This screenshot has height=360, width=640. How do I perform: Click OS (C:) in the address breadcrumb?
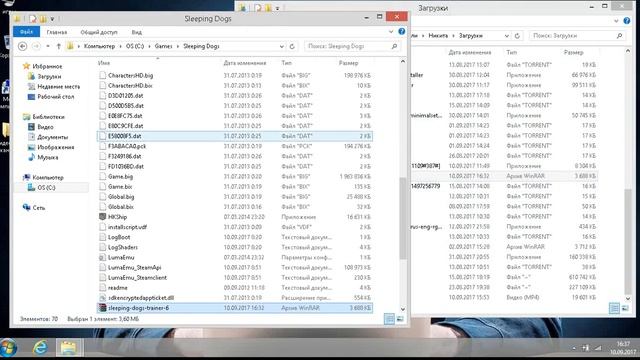pos(135,46)
